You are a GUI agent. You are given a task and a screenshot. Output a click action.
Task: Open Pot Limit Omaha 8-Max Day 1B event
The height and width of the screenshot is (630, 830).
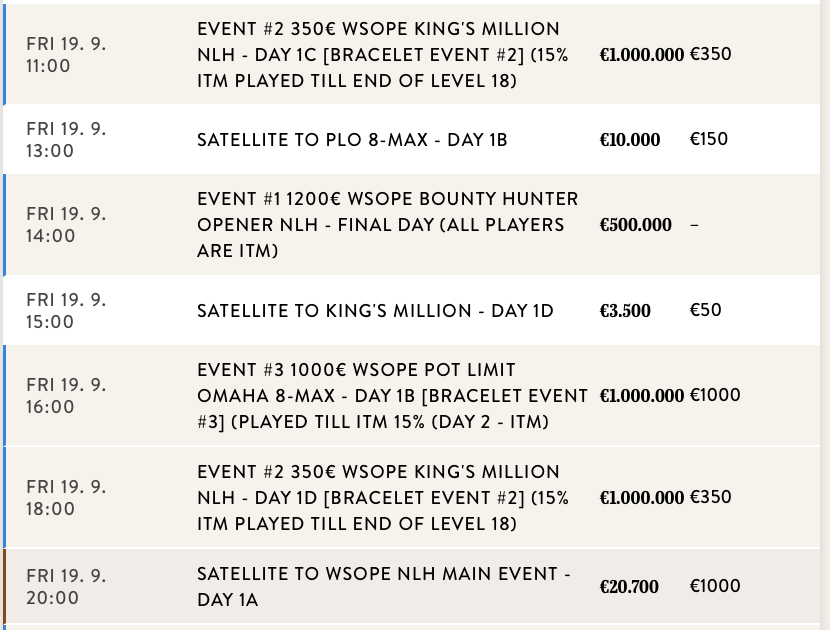pyautogui.click(x=392, y=396)
